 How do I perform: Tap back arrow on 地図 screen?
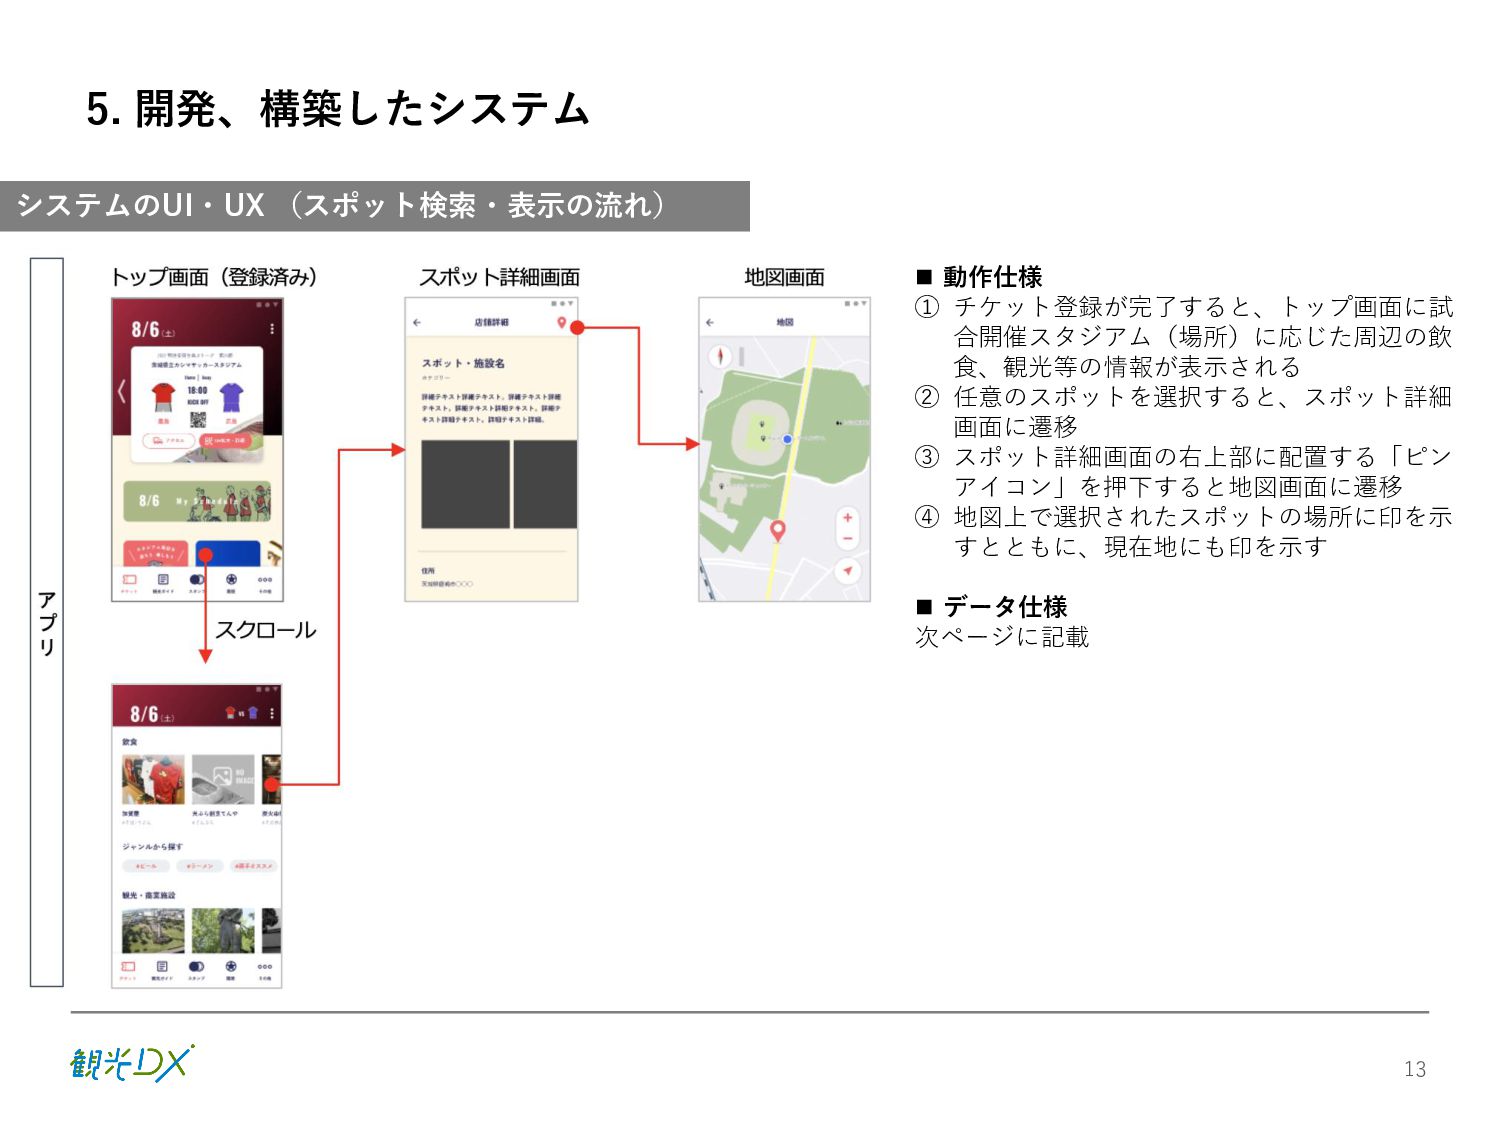tap(710, 323)
